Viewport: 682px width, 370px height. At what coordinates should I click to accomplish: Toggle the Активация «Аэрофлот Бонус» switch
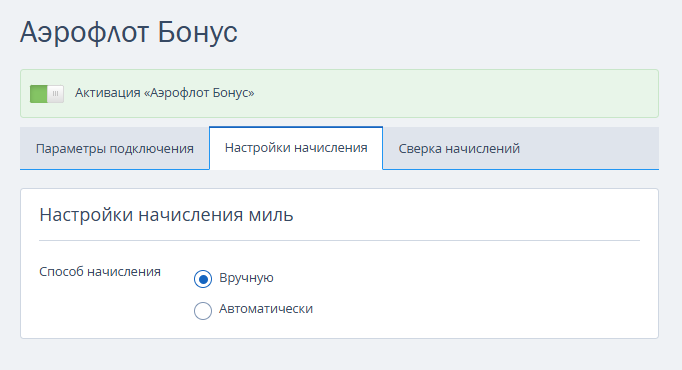tap(47, 93)
